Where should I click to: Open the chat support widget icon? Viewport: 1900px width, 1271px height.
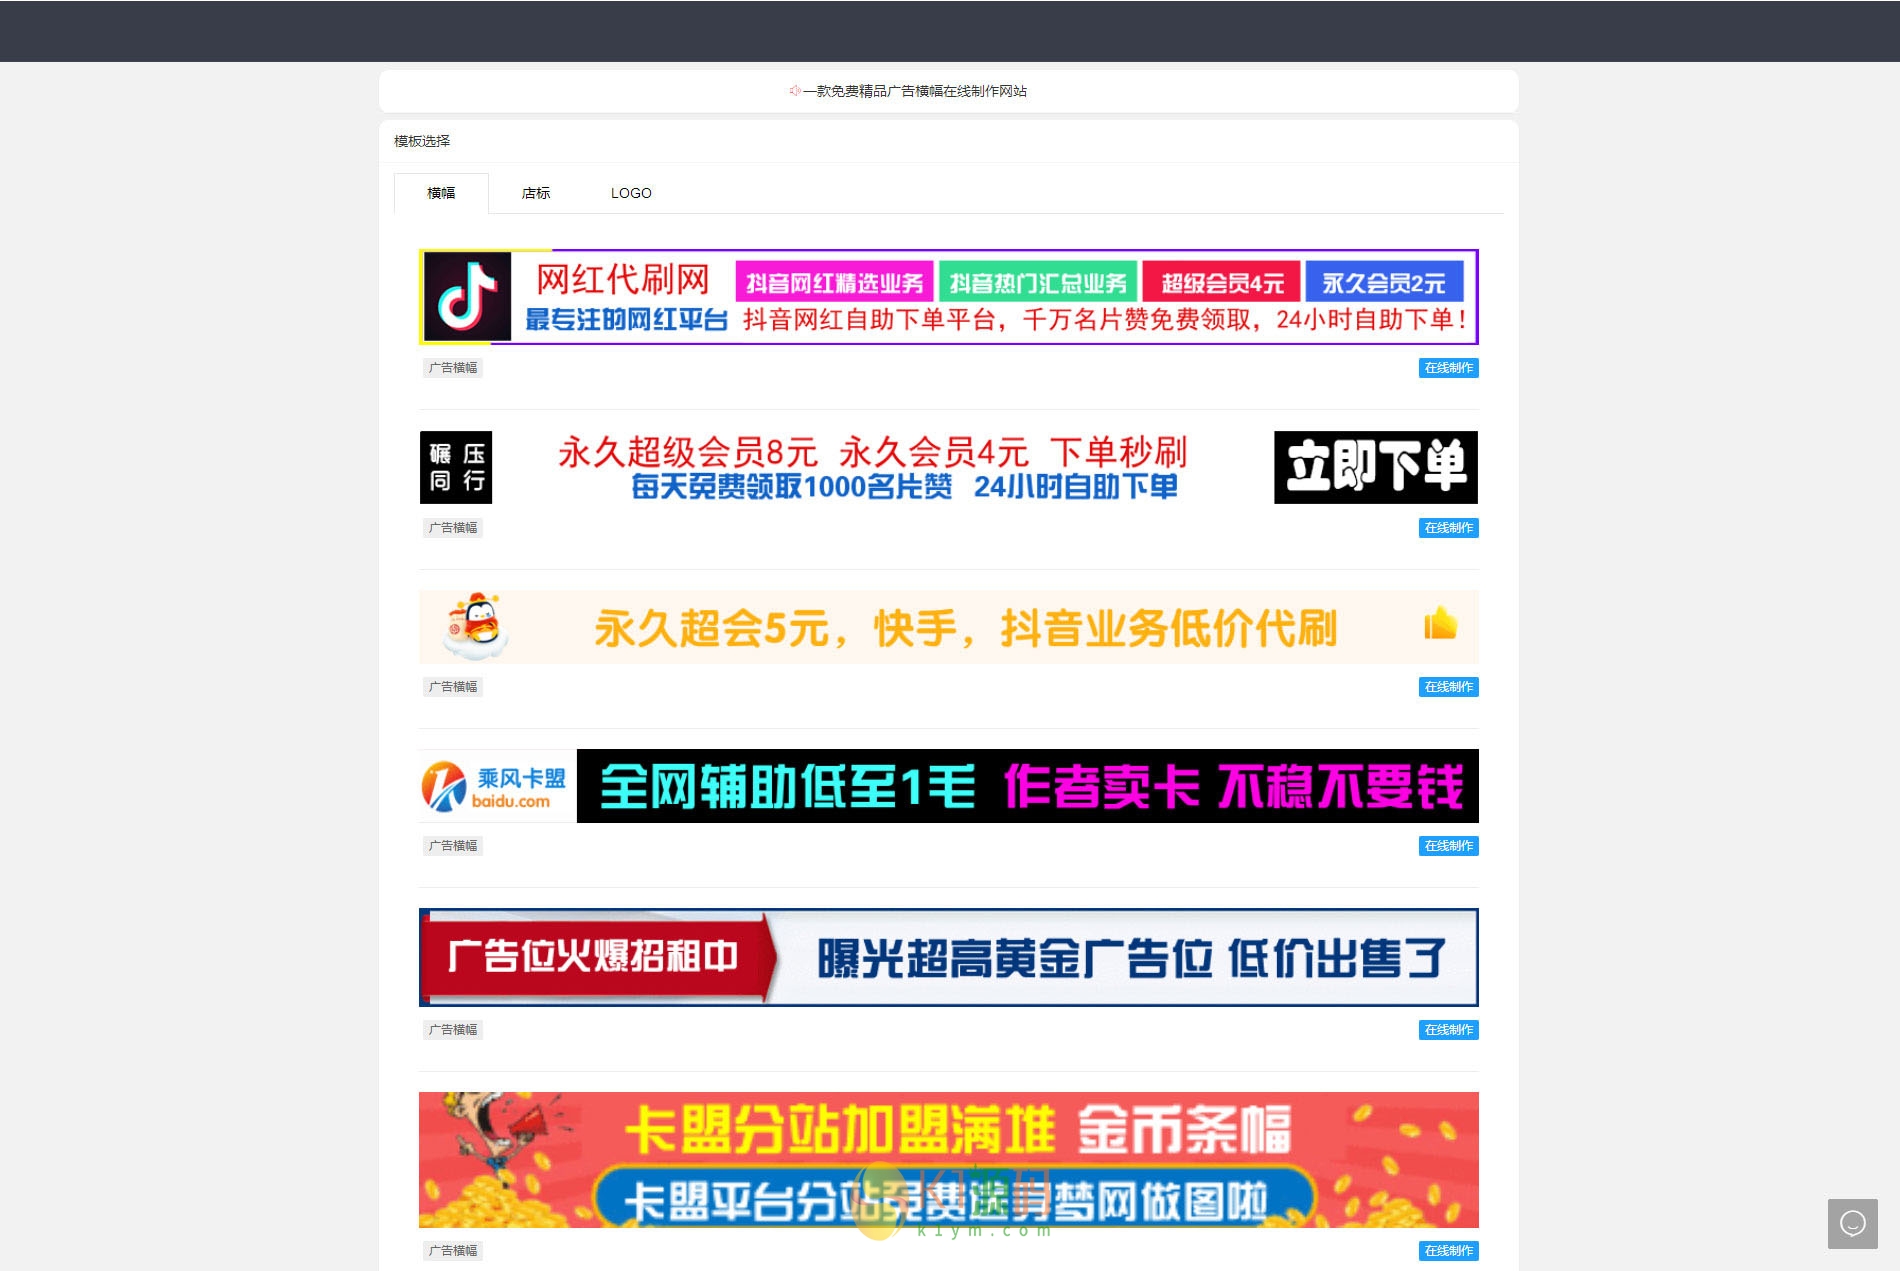pos(1852,1223)
